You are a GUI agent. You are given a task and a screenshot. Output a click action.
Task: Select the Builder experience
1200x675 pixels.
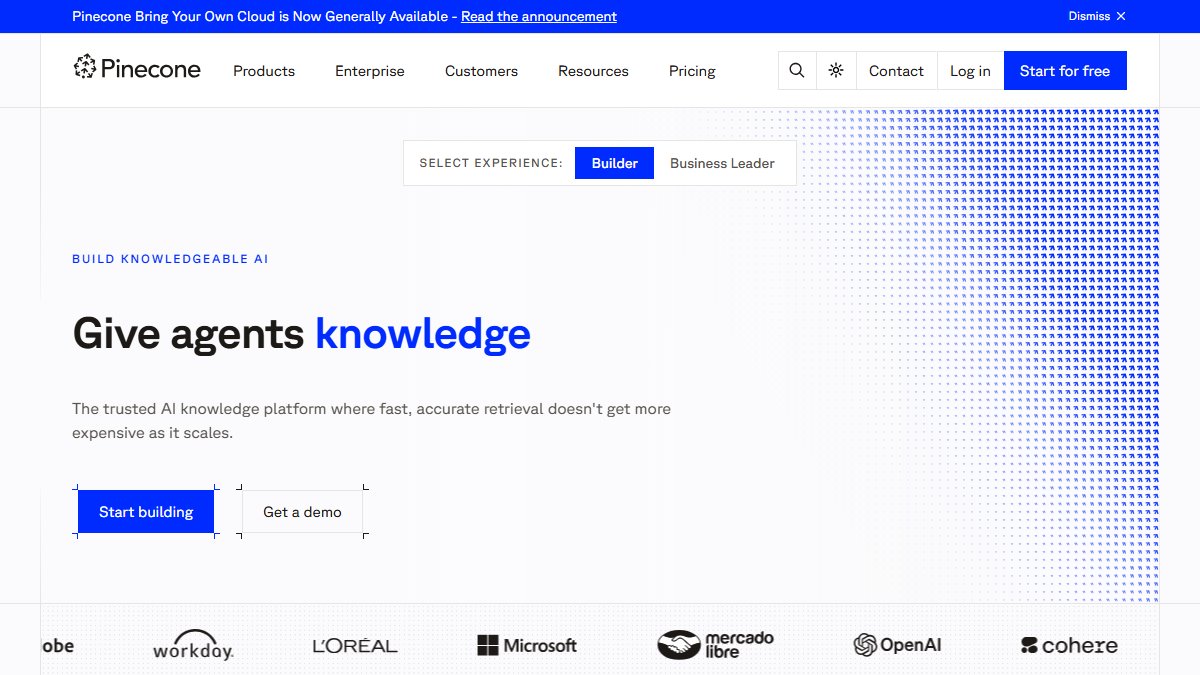click(614, 163)
